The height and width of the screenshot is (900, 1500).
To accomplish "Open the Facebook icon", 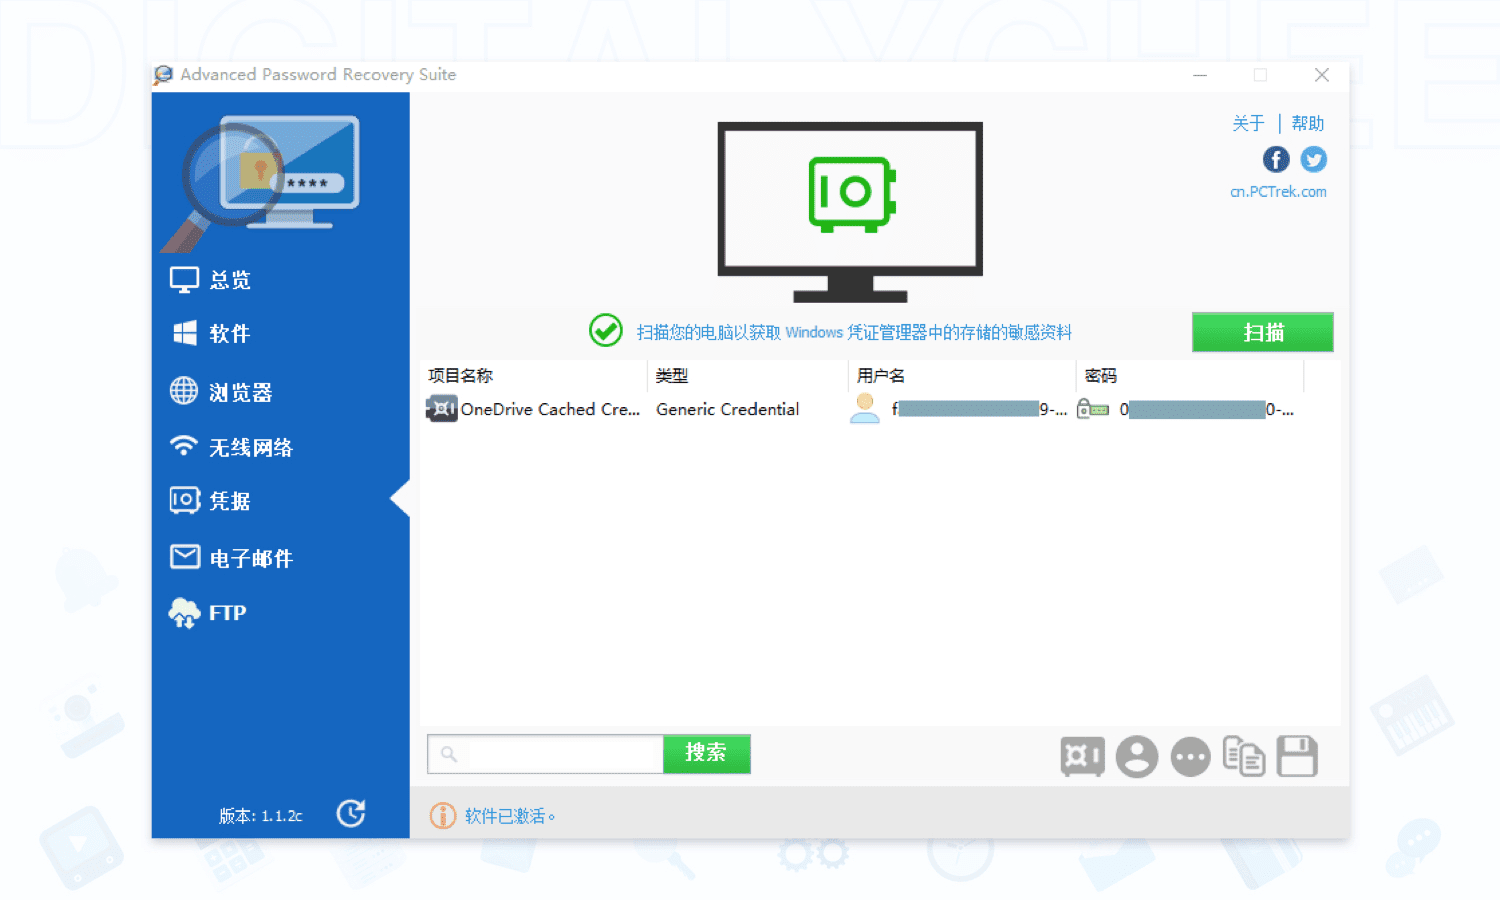I will tap(1276, 159).
